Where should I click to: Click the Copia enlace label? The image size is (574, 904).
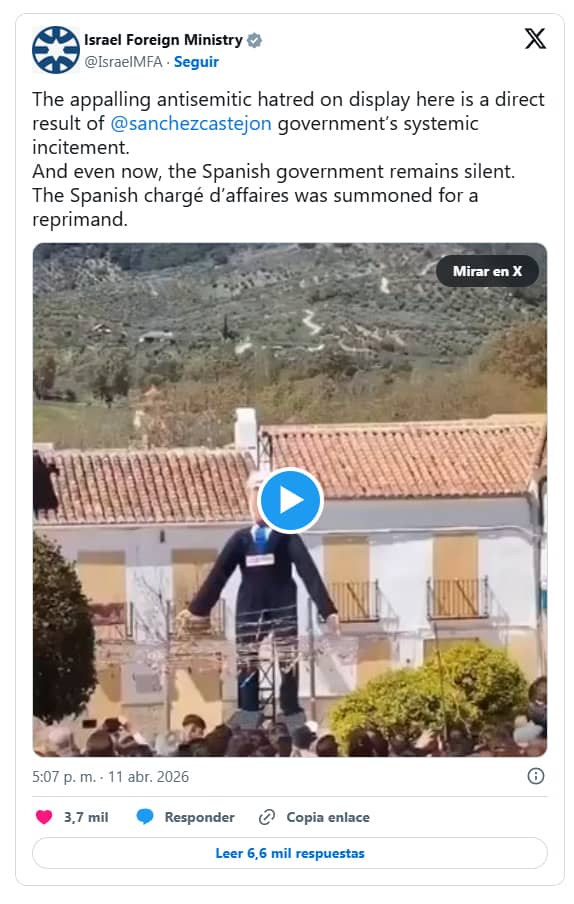328,817
